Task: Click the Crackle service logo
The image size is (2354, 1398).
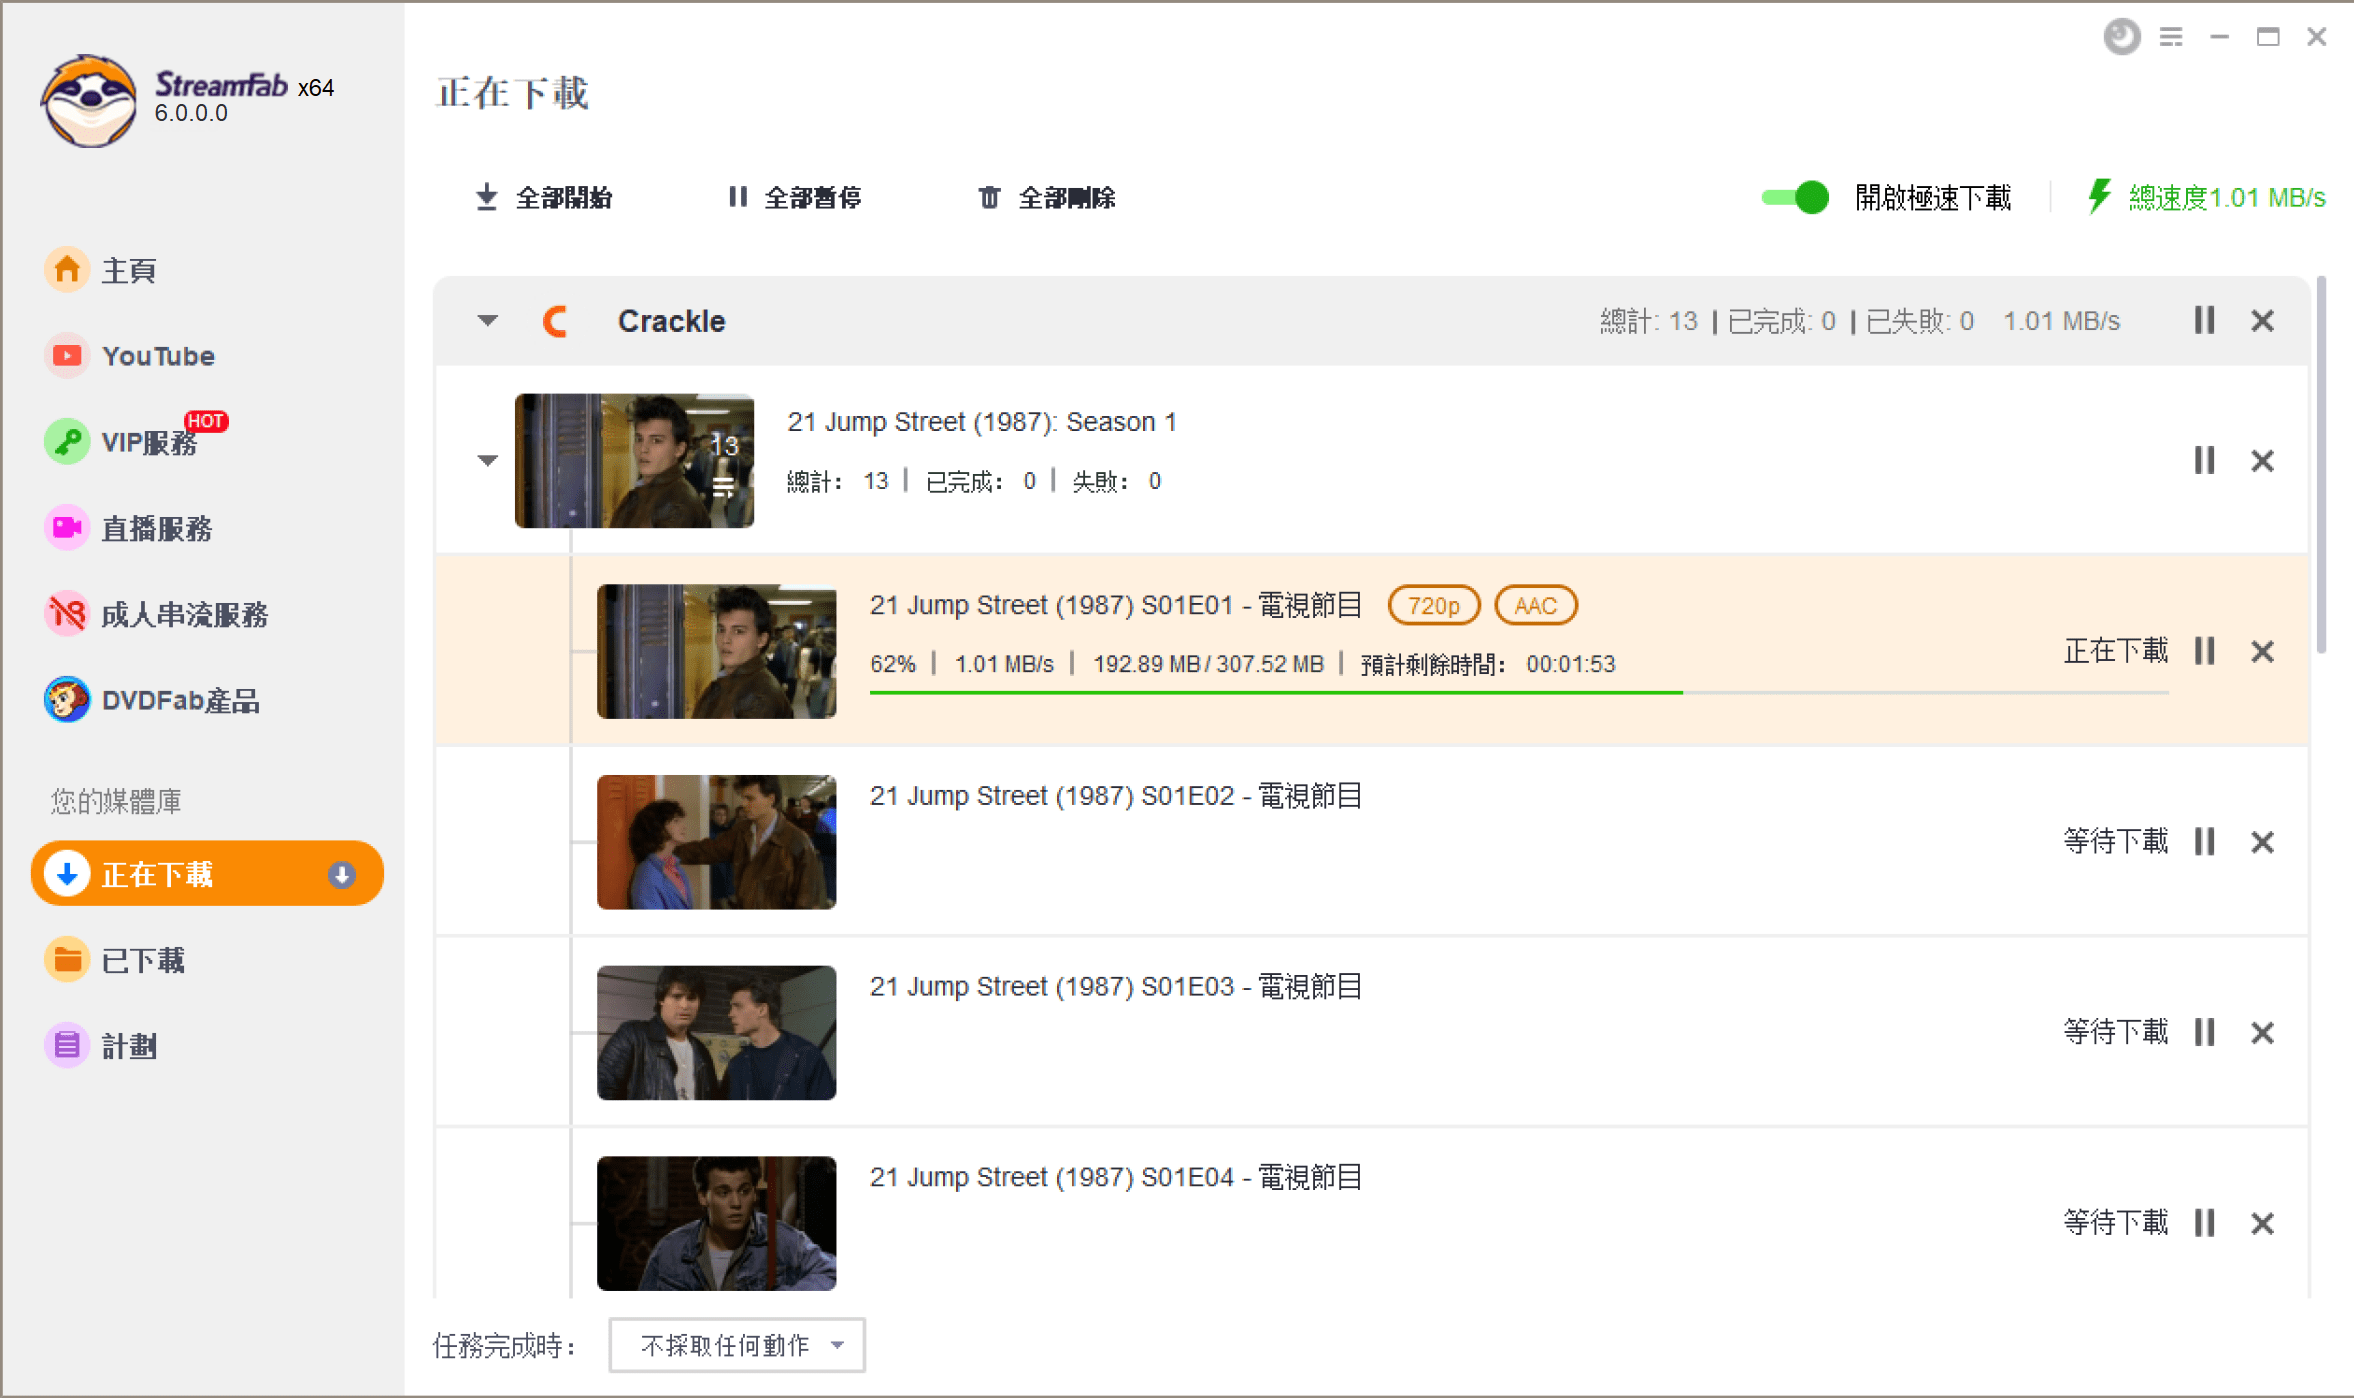Action: pyautogui.click(x=556, y=321)
